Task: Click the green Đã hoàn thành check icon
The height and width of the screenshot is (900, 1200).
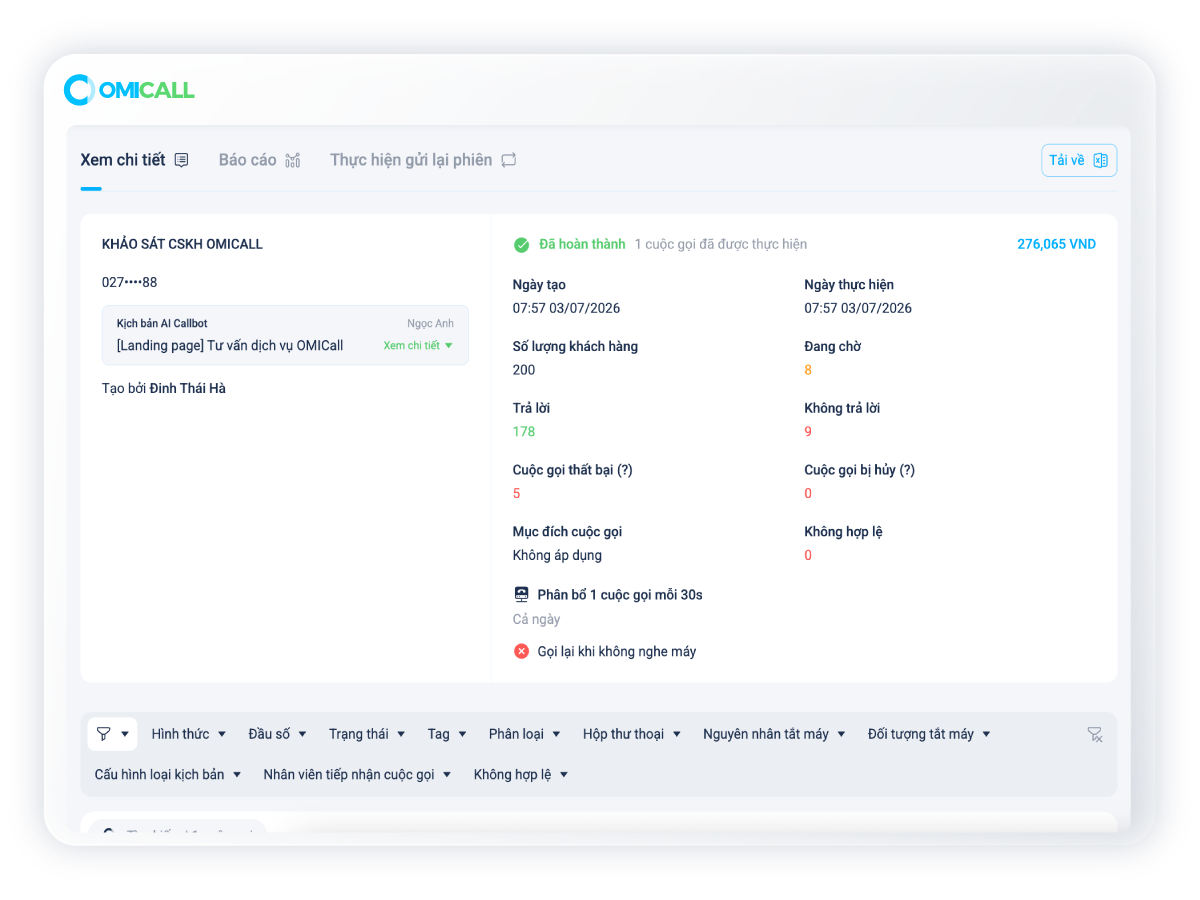Action: point(521,244)
